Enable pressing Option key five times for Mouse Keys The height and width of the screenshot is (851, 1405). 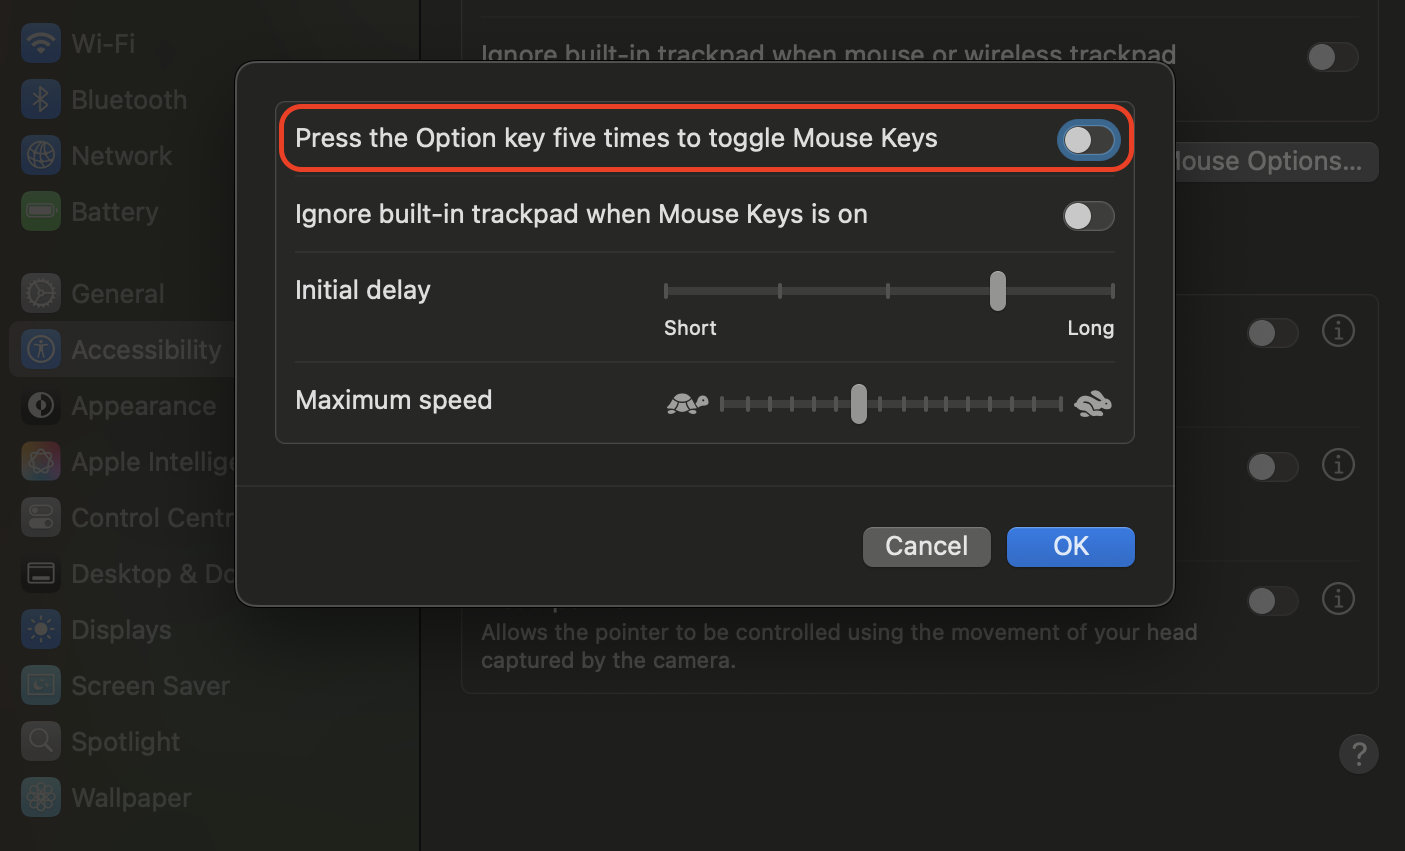[1089, 140]
